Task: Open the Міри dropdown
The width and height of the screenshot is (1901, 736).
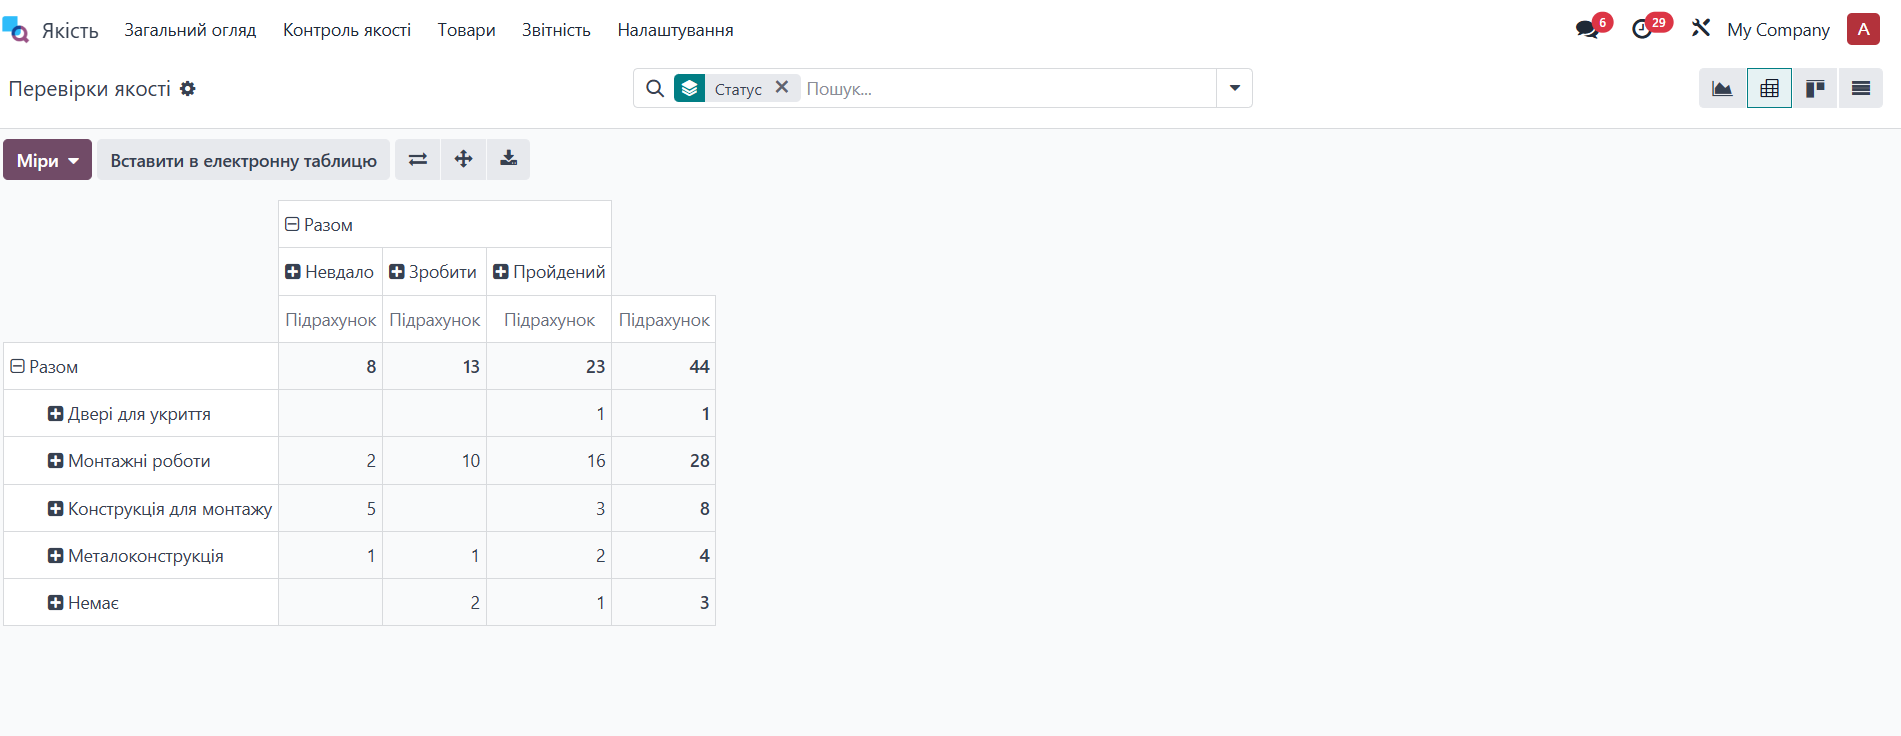Action: 47,160
